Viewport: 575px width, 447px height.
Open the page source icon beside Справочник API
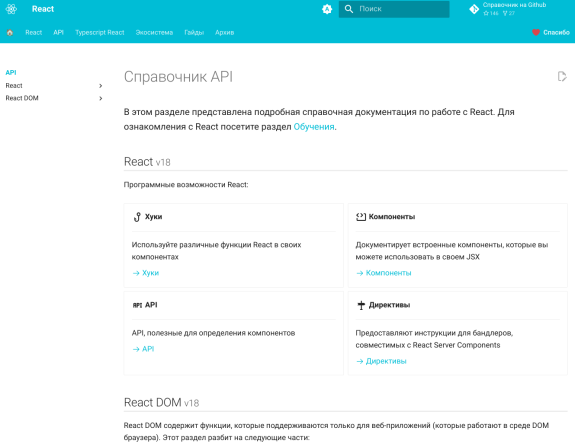click(562, 77)
